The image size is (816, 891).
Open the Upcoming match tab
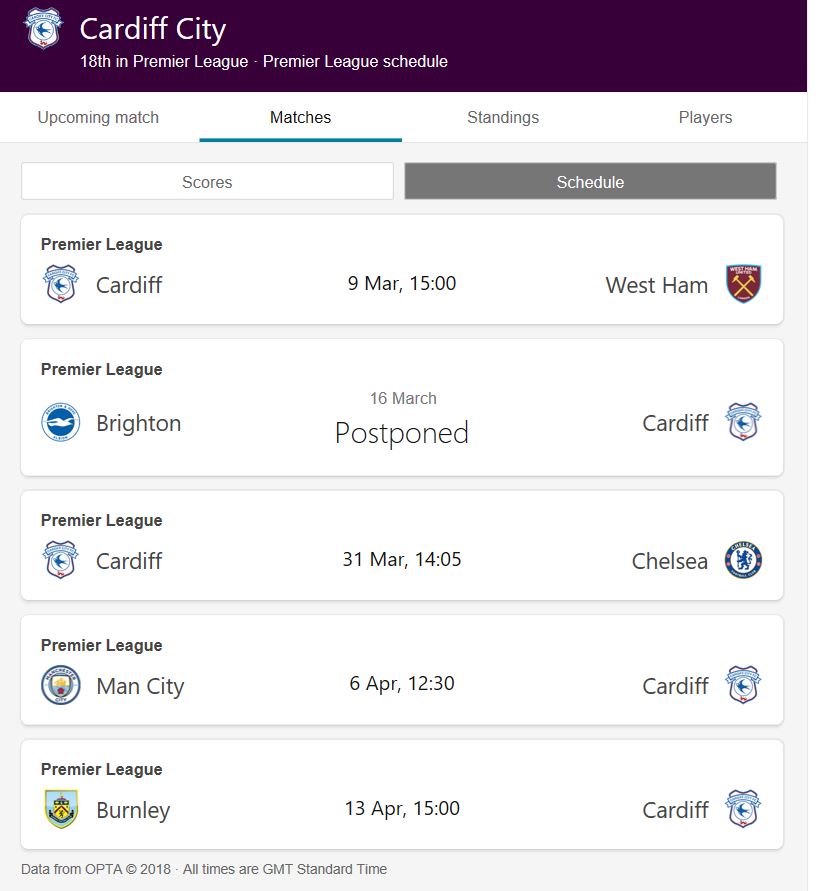click(98, 117)
